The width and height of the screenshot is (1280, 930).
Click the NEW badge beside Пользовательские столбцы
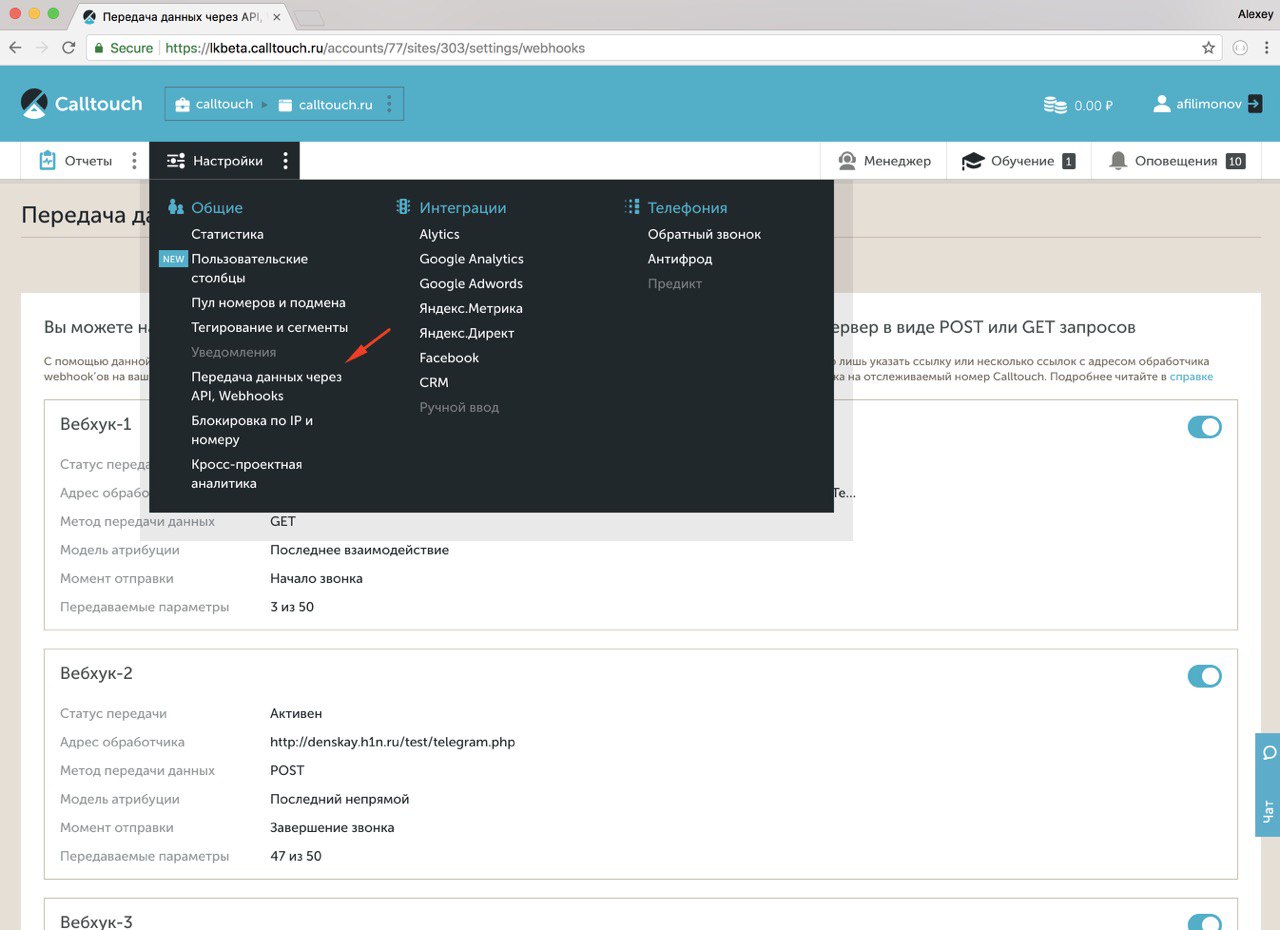174,259
